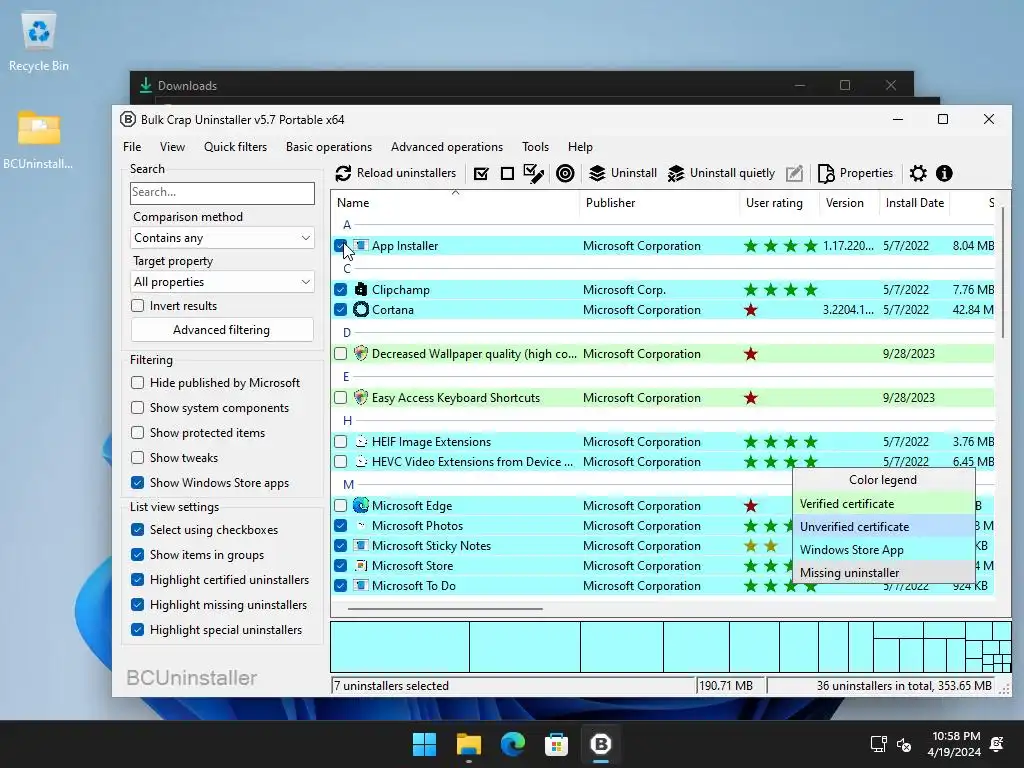
Task: Click the Windows Store App legend color
Action: click(x=884, y=549)
